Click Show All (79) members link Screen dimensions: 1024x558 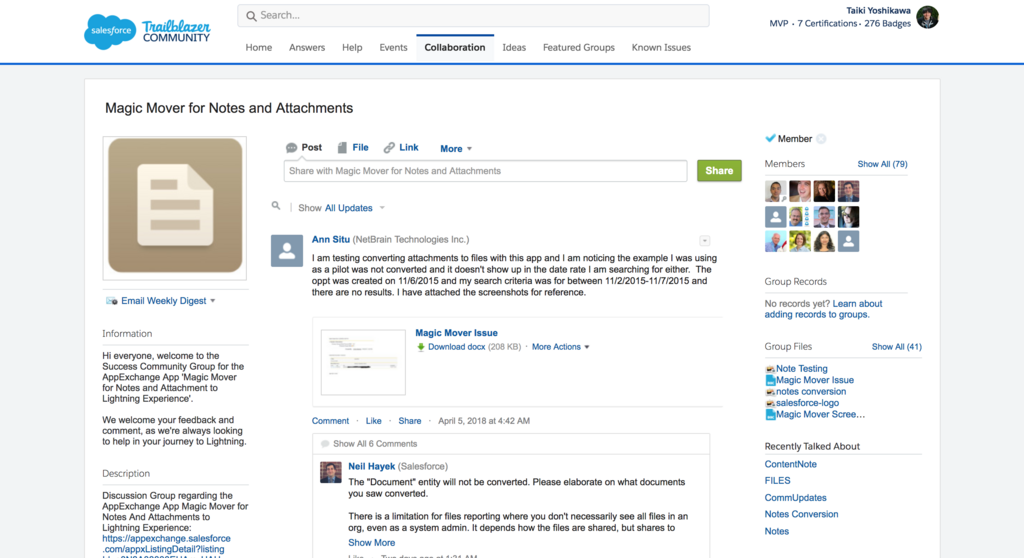tap(882, 164)
